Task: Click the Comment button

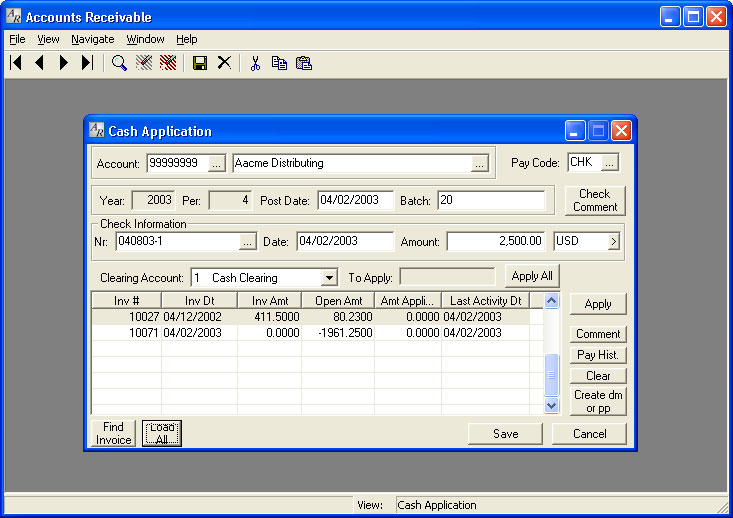Action: click(x=598, y=334)
